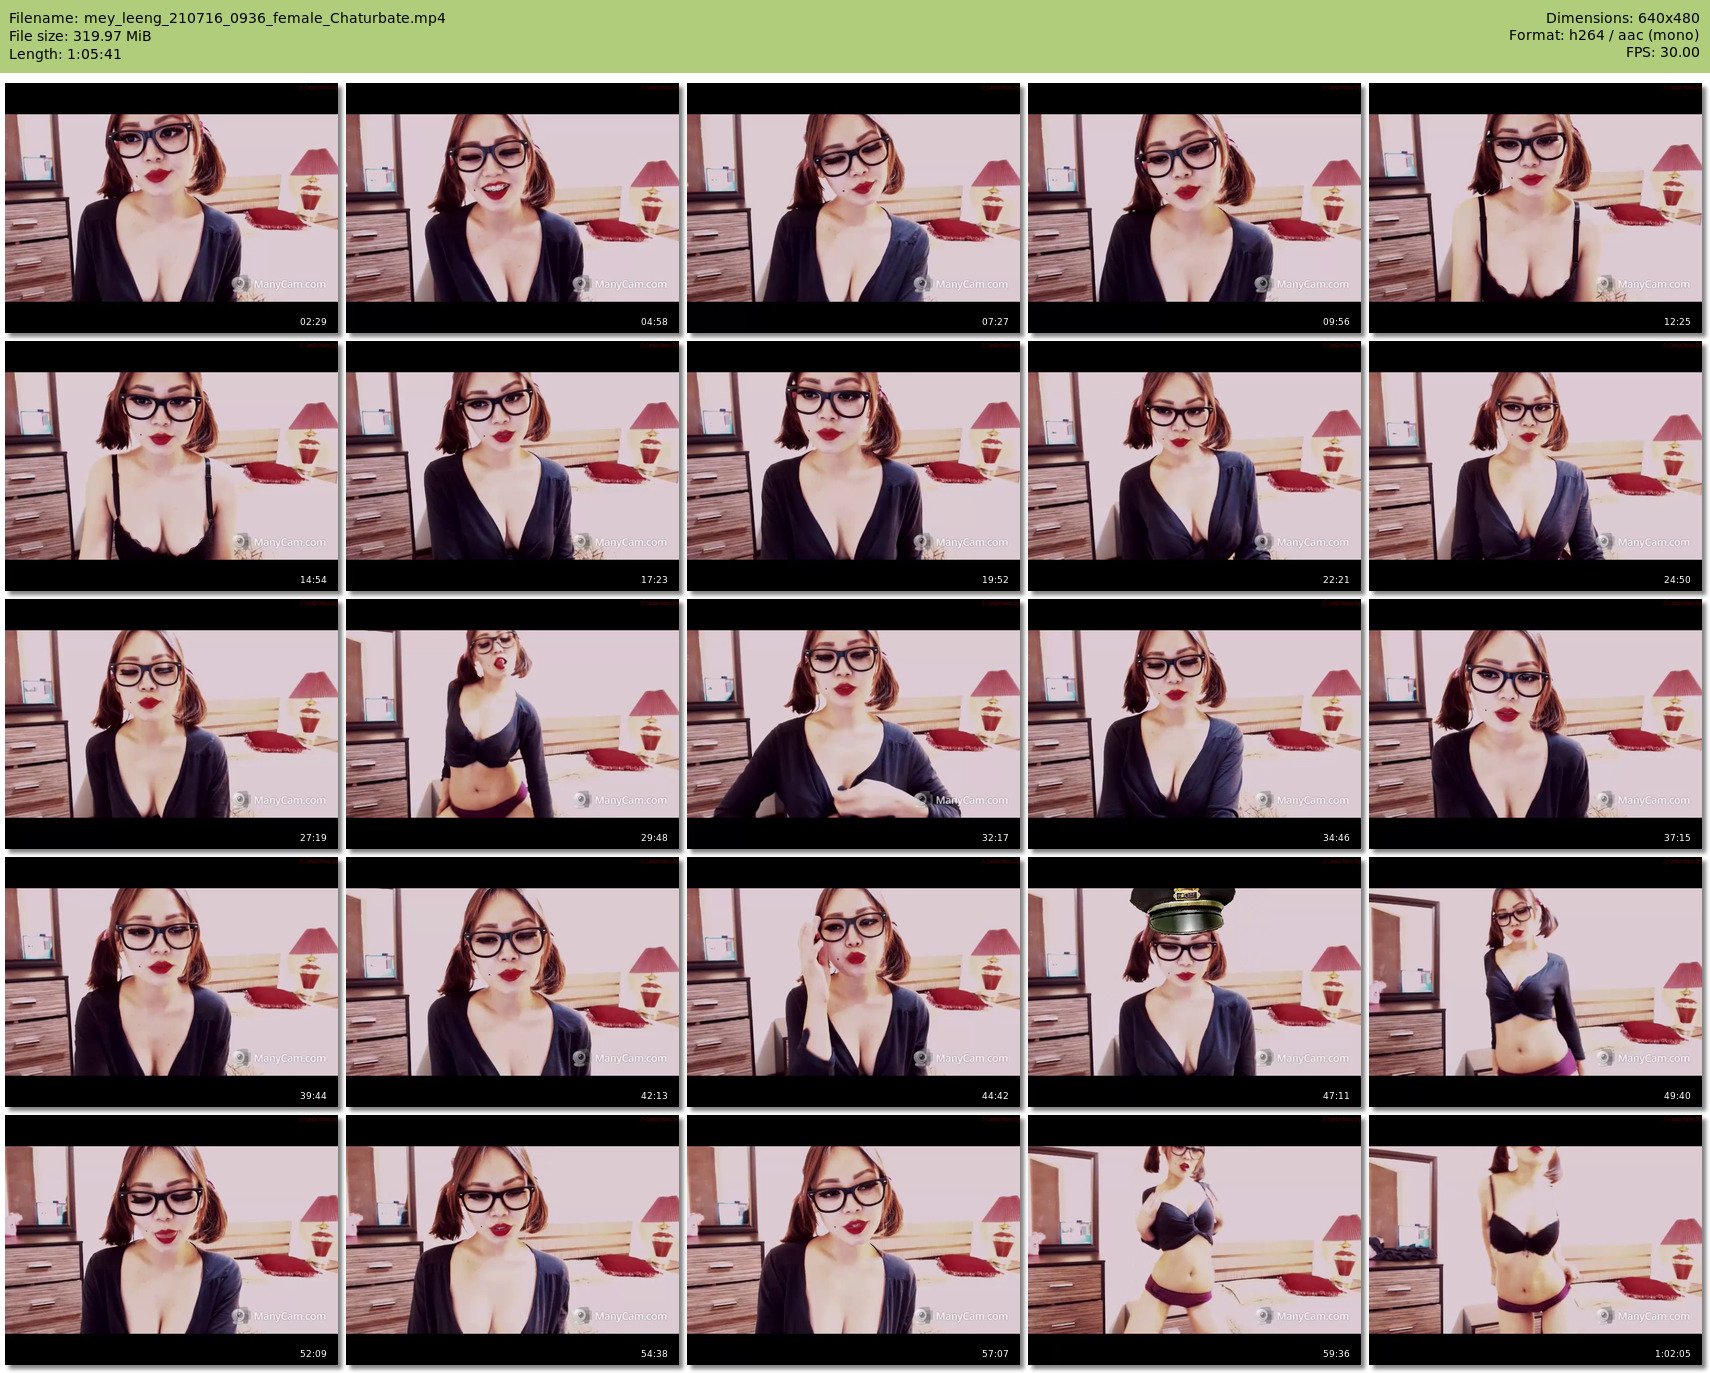Click the thumbnail timestamped 02:29
The height and width of the screenshot is (1373, 1710).
point(171,207)
